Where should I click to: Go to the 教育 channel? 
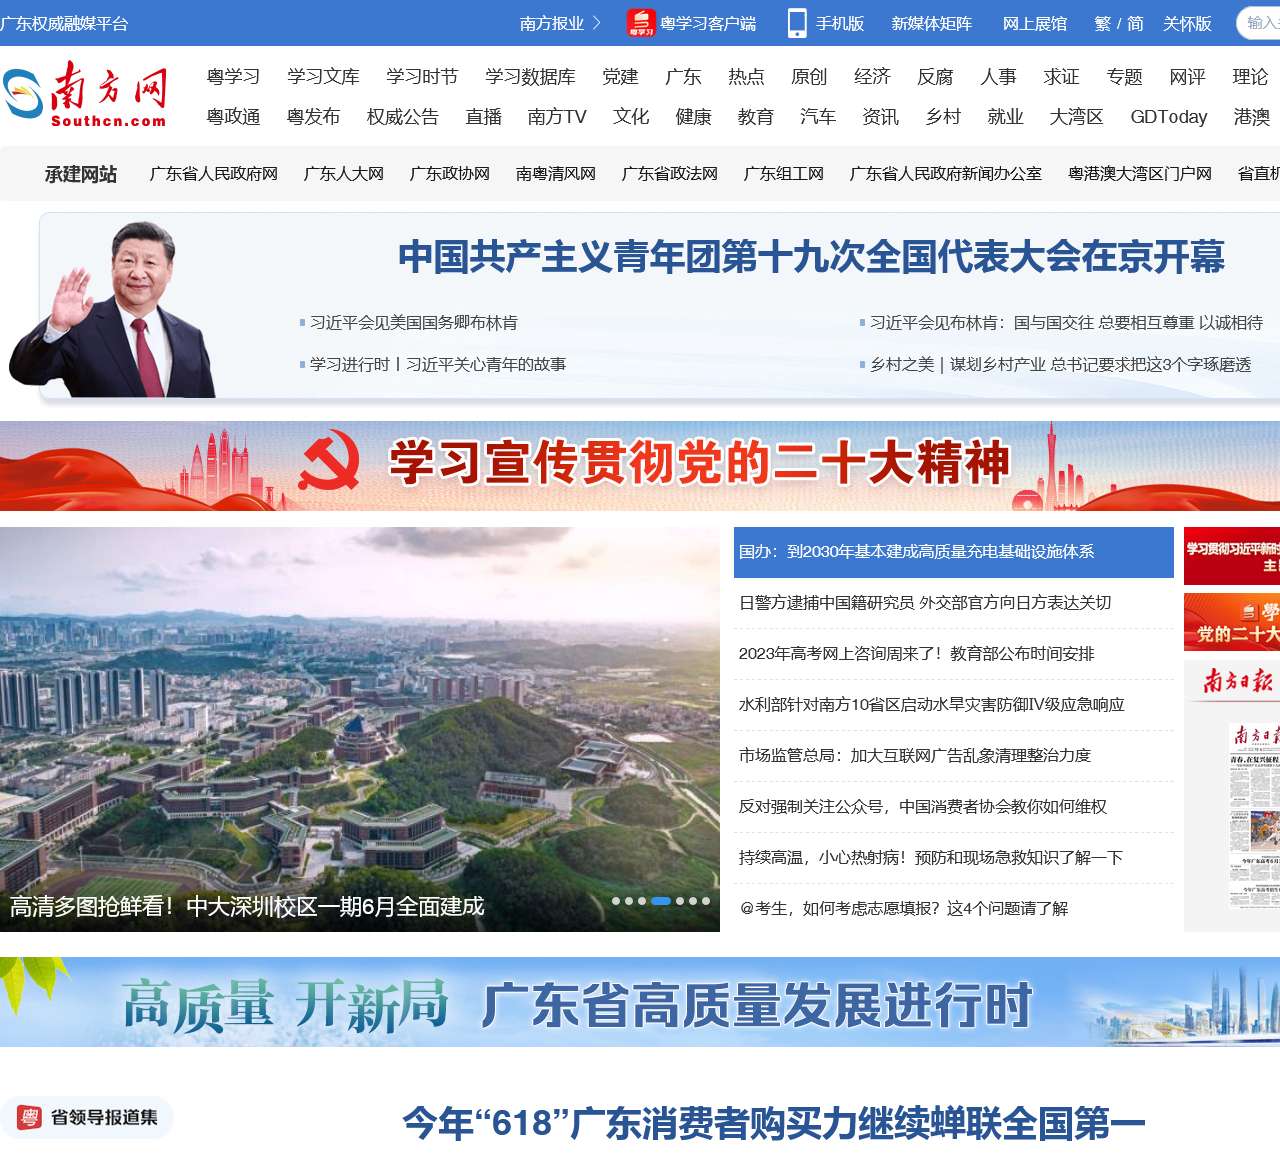(x=755, y=117)
